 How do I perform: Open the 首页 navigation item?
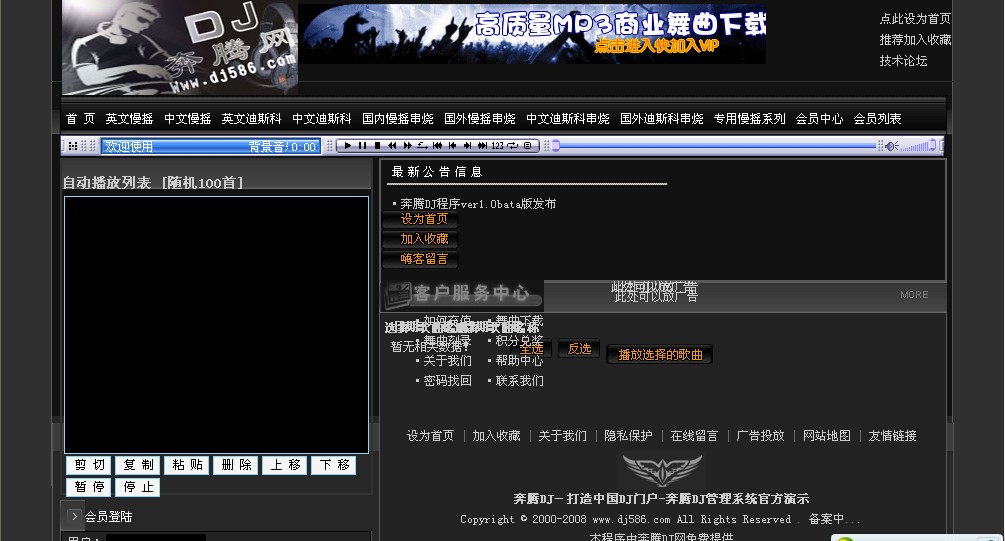[80, 119]
